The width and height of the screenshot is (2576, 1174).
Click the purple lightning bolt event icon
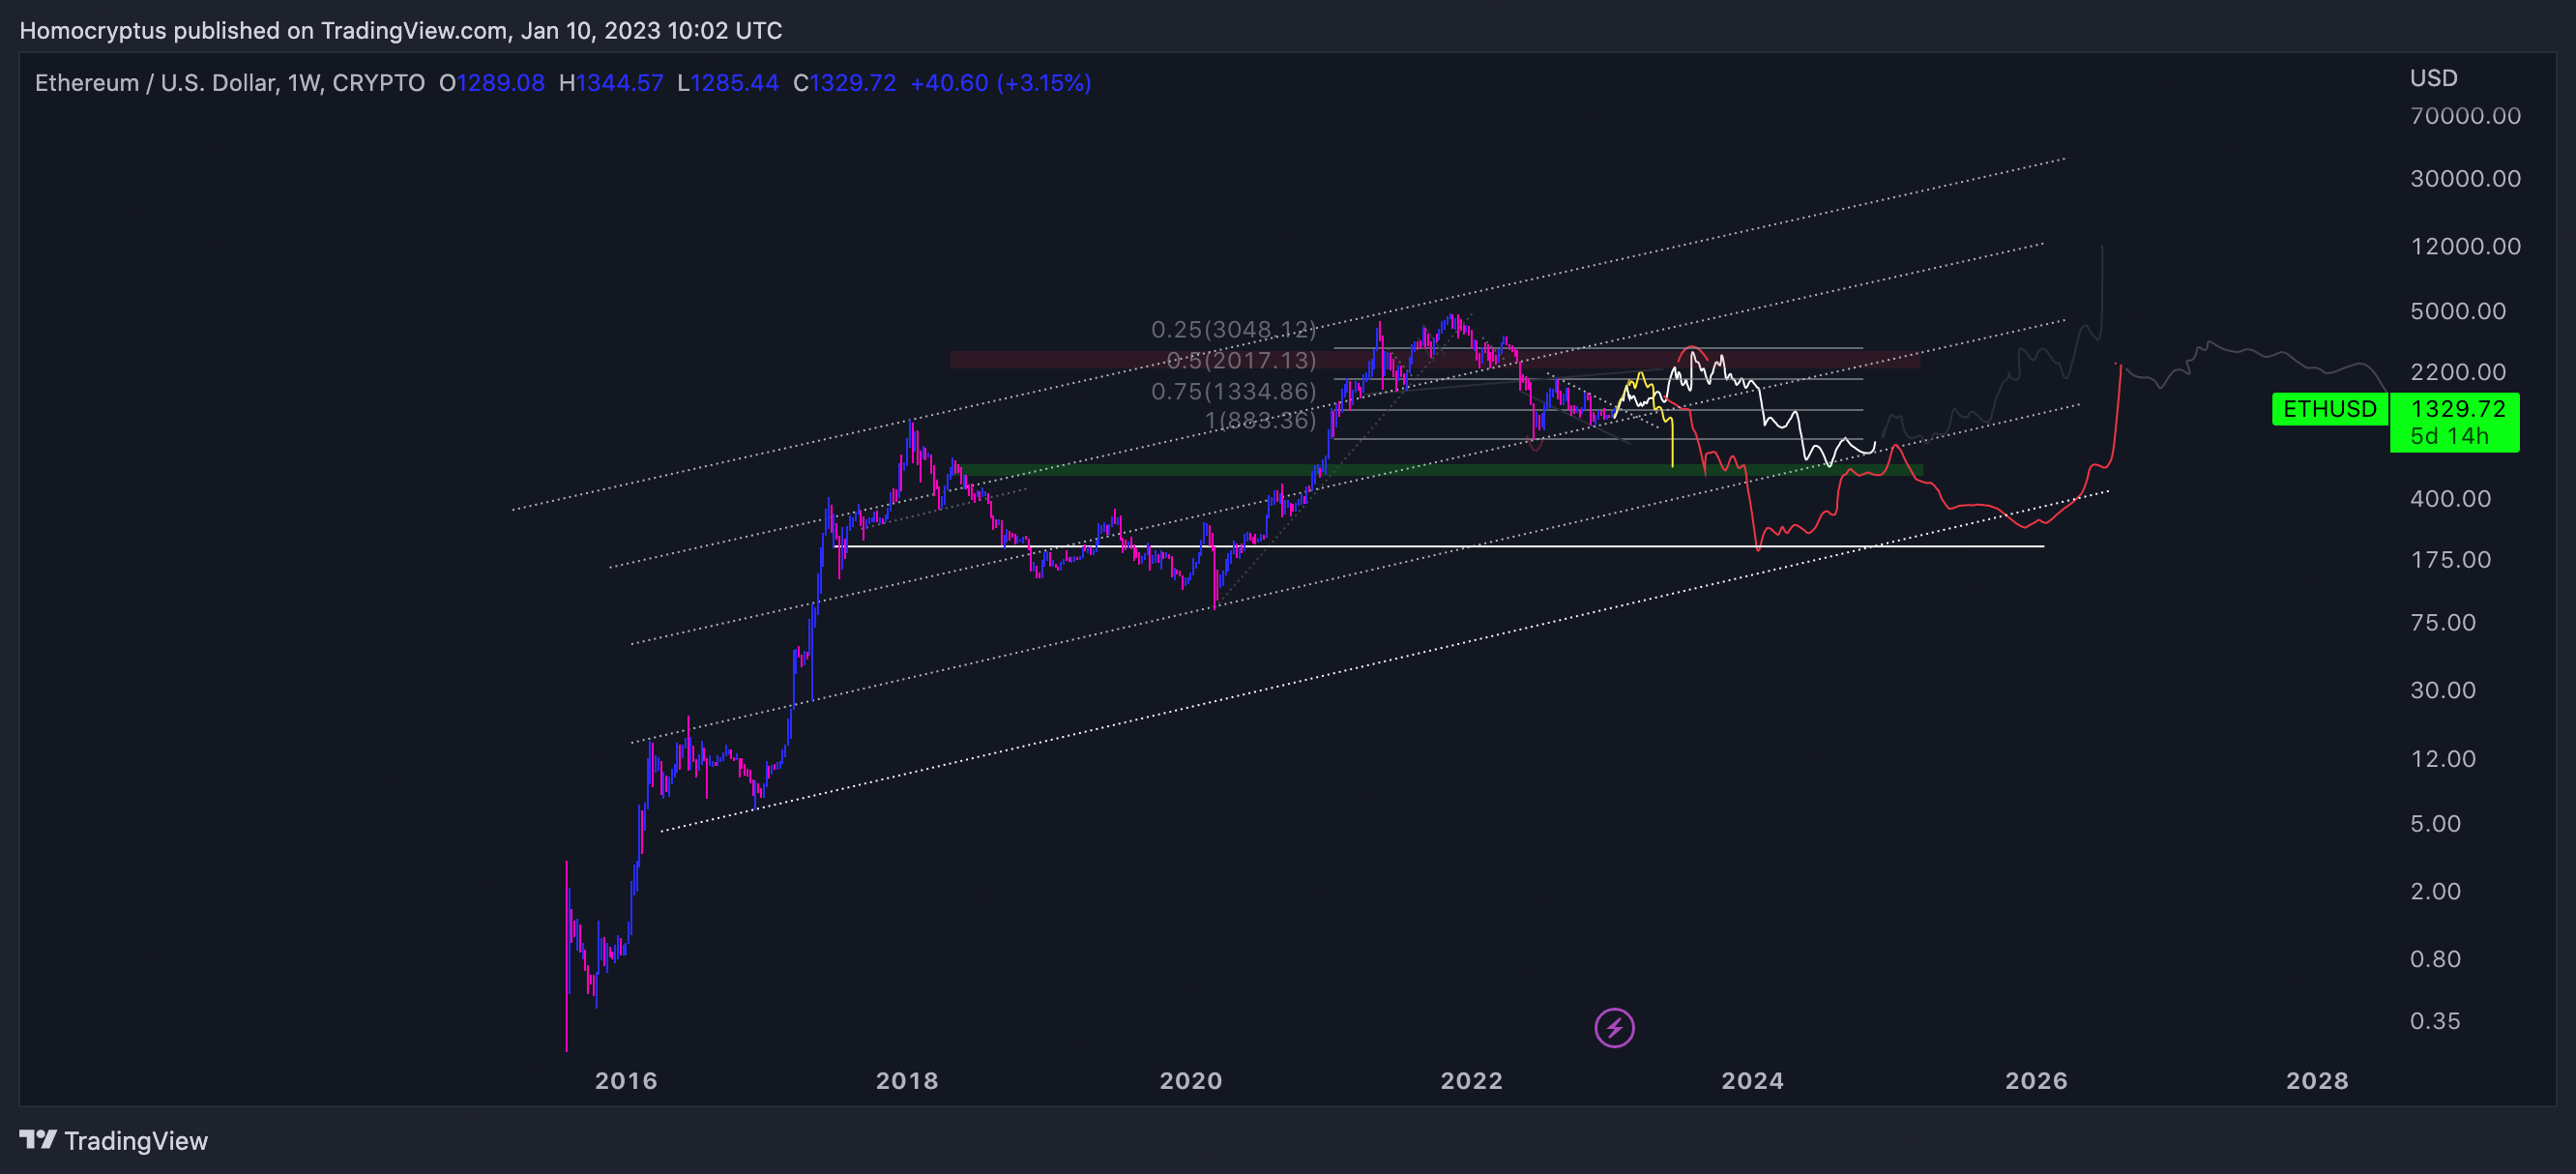pyautogui.click(x=1614, y=1027)
